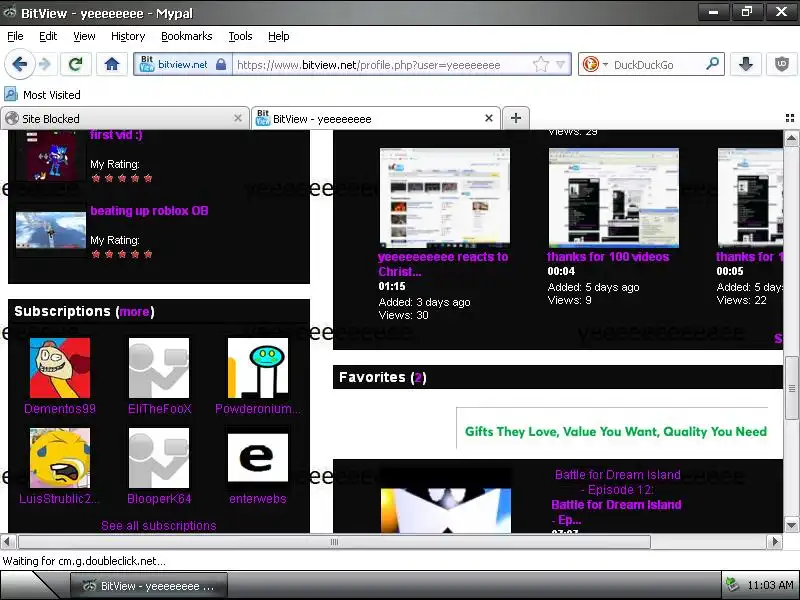Open the Bookmarks menu
The image size is (800, 600).
click(187, 36)
